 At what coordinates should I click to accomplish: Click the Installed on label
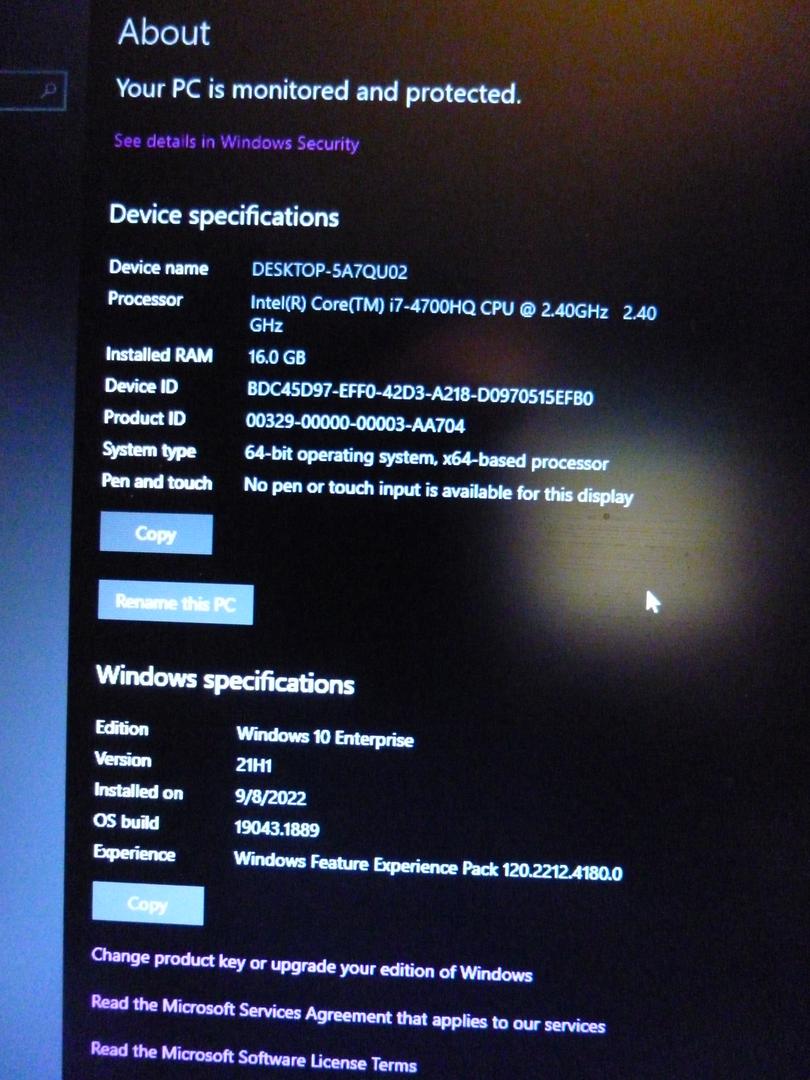138,791
